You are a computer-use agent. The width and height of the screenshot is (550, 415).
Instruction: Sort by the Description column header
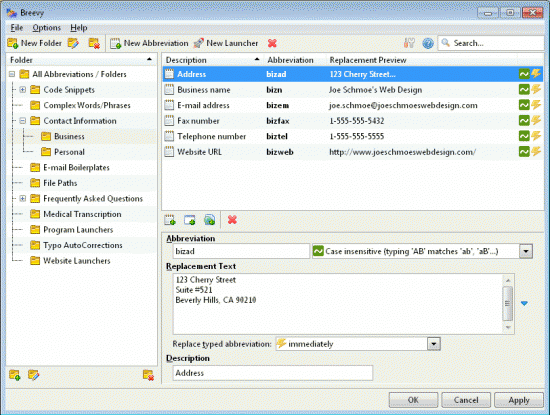213,60
